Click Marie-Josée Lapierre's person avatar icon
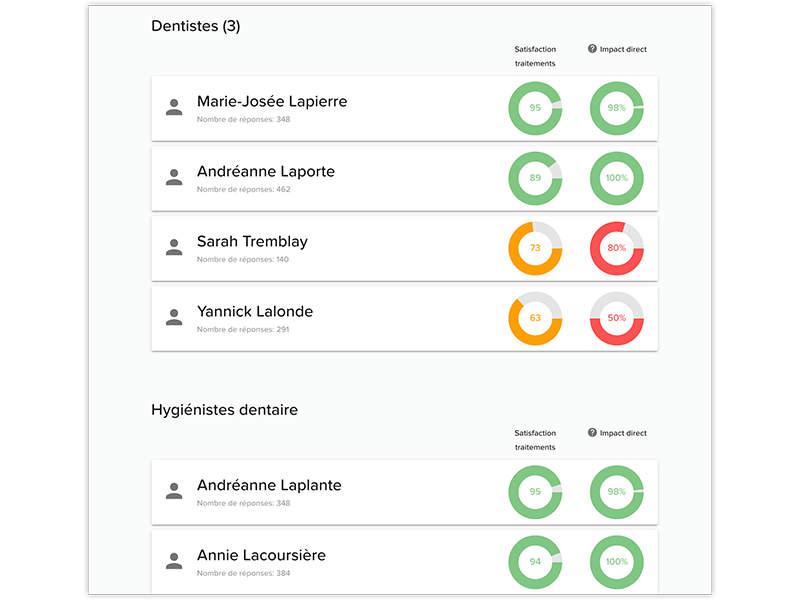Image resolution: width=800 pixels, height=600 pixels. pos(174,108)
